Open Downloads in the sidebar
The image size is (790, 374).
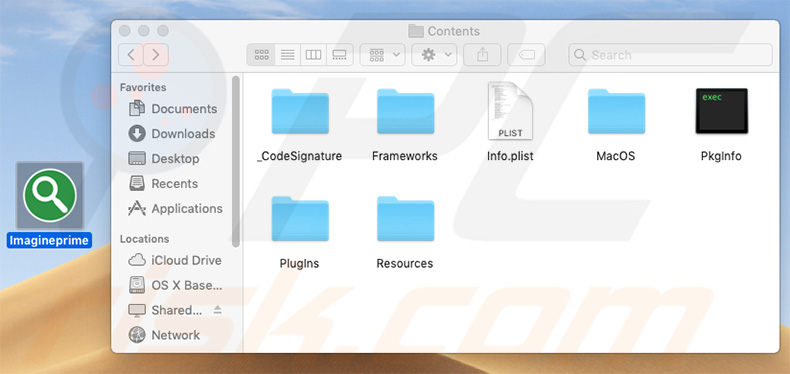172,134
